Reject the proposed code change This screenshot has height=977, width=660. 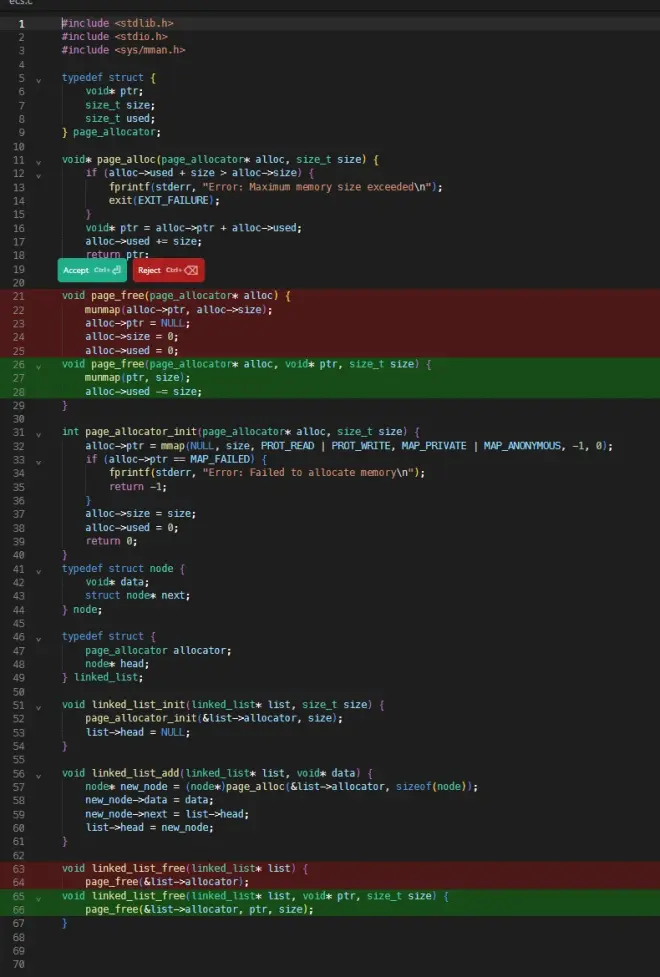click(x=167, y=270)
